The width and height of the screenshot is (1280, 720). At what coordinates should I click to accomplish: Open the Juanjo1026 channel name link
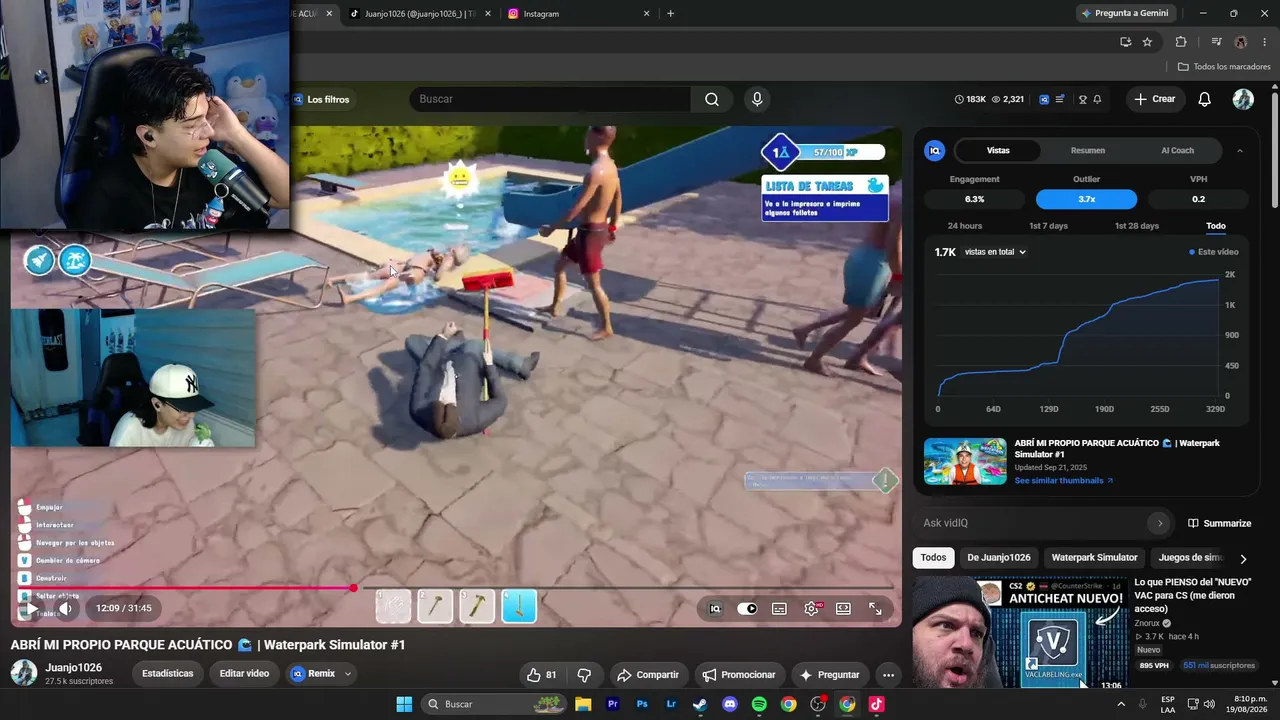pyautogui.click(x=73, y=667)
